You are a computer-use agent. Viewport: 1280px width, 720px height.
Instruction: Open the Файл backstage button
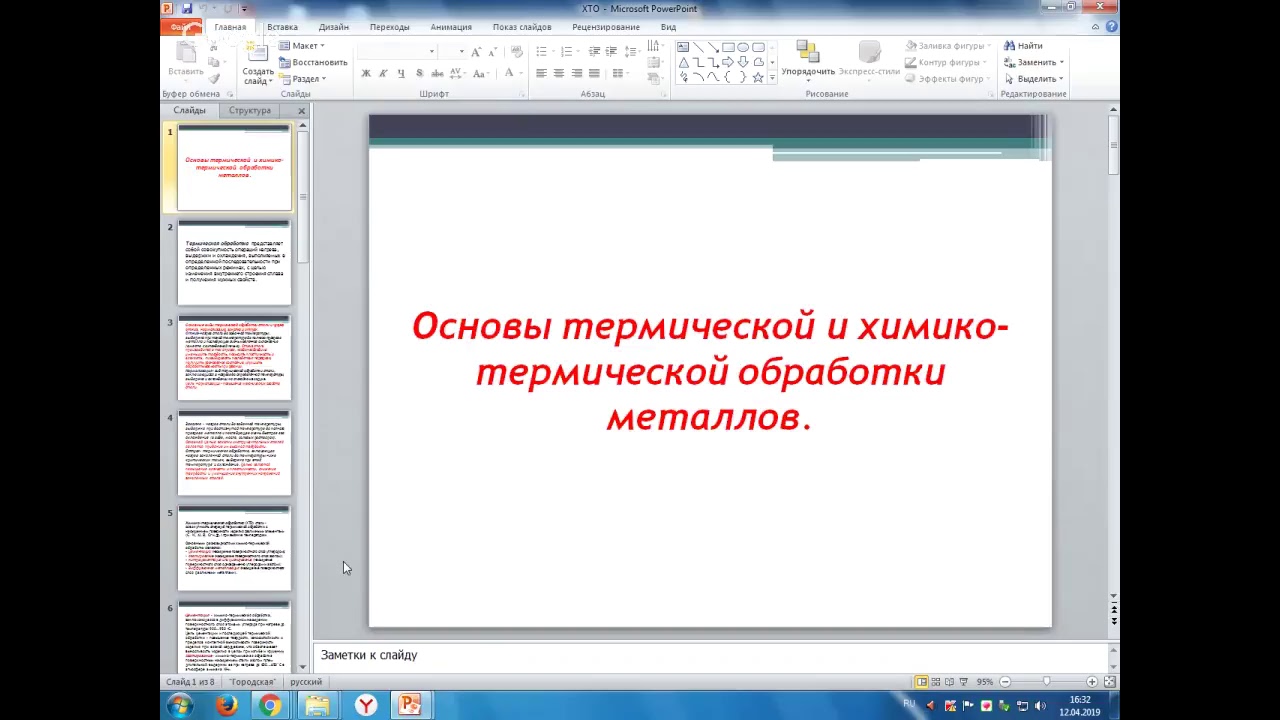[x=183, y=27]
